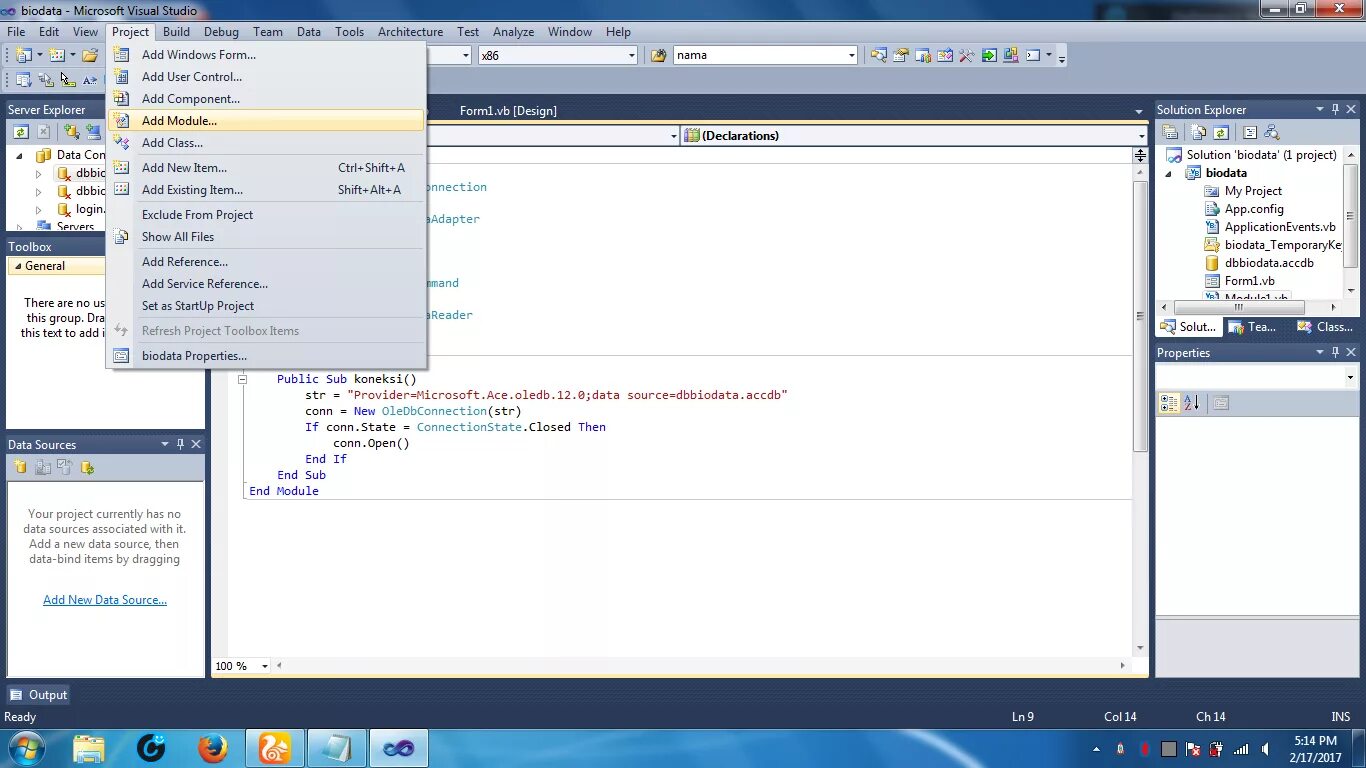Collapse the biodata project node
Viewport: 1366px width, 768px height.
(1169, 173)
